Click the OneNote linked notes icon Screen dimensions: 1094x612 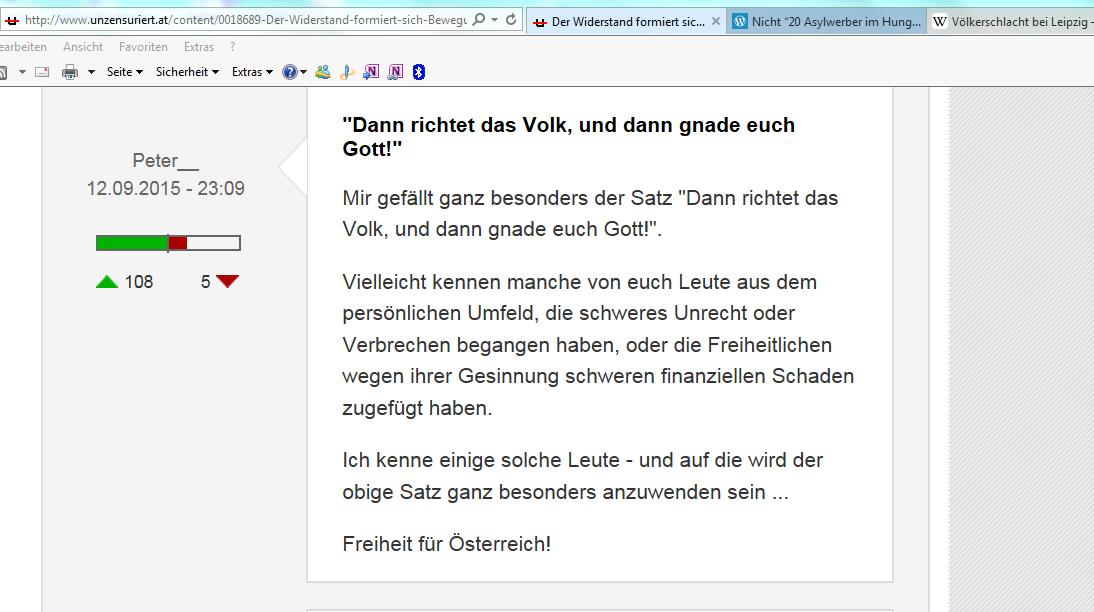pyautogui.click(x=395, y=72)
